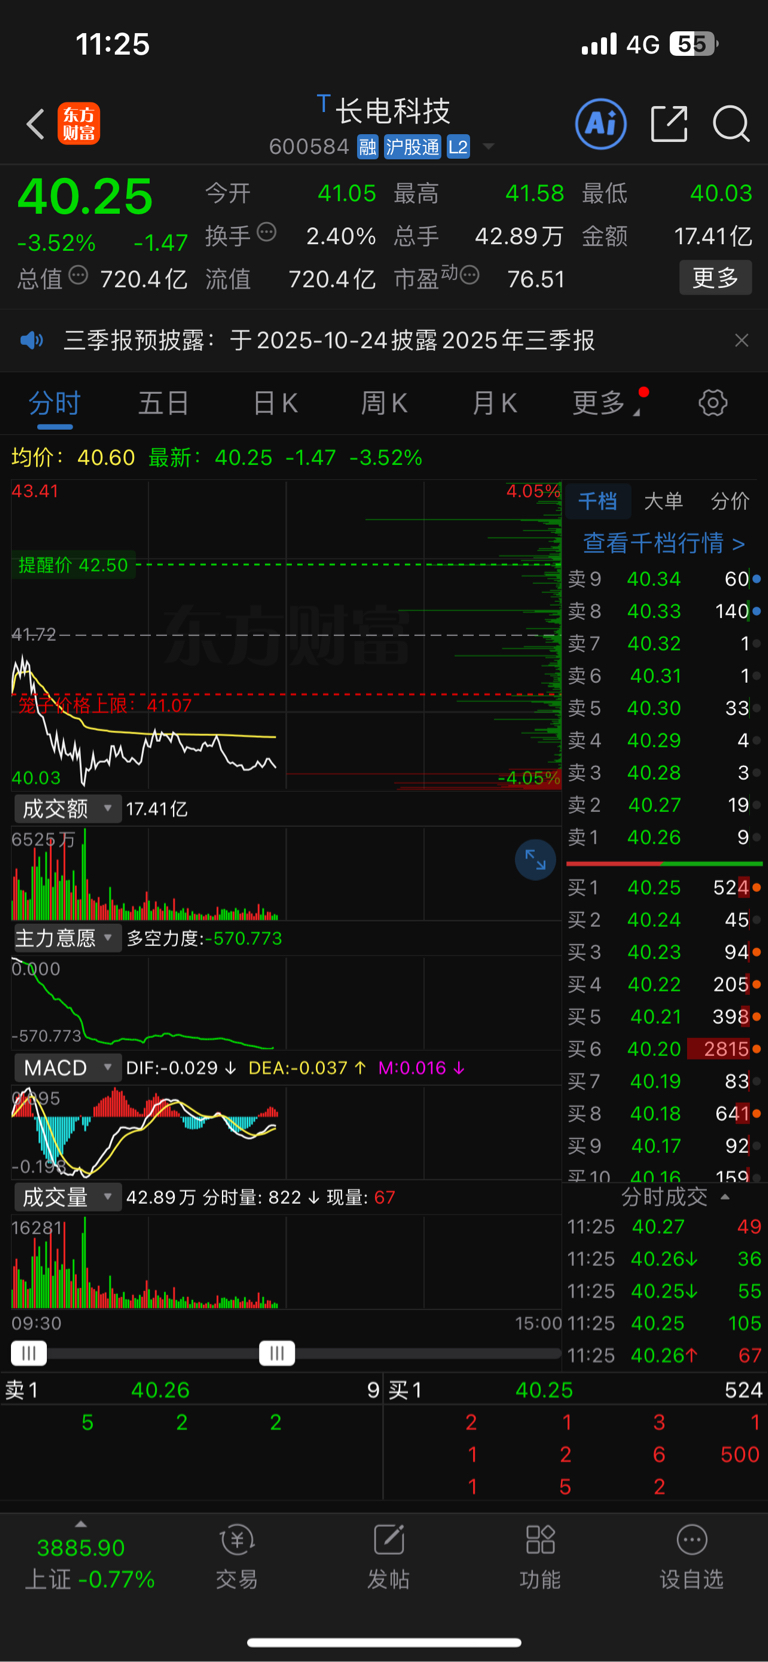The height and width of the screenshot is (1662, 768).
Task: Tap the announcement speaker icon
Action: coord(32,340)
